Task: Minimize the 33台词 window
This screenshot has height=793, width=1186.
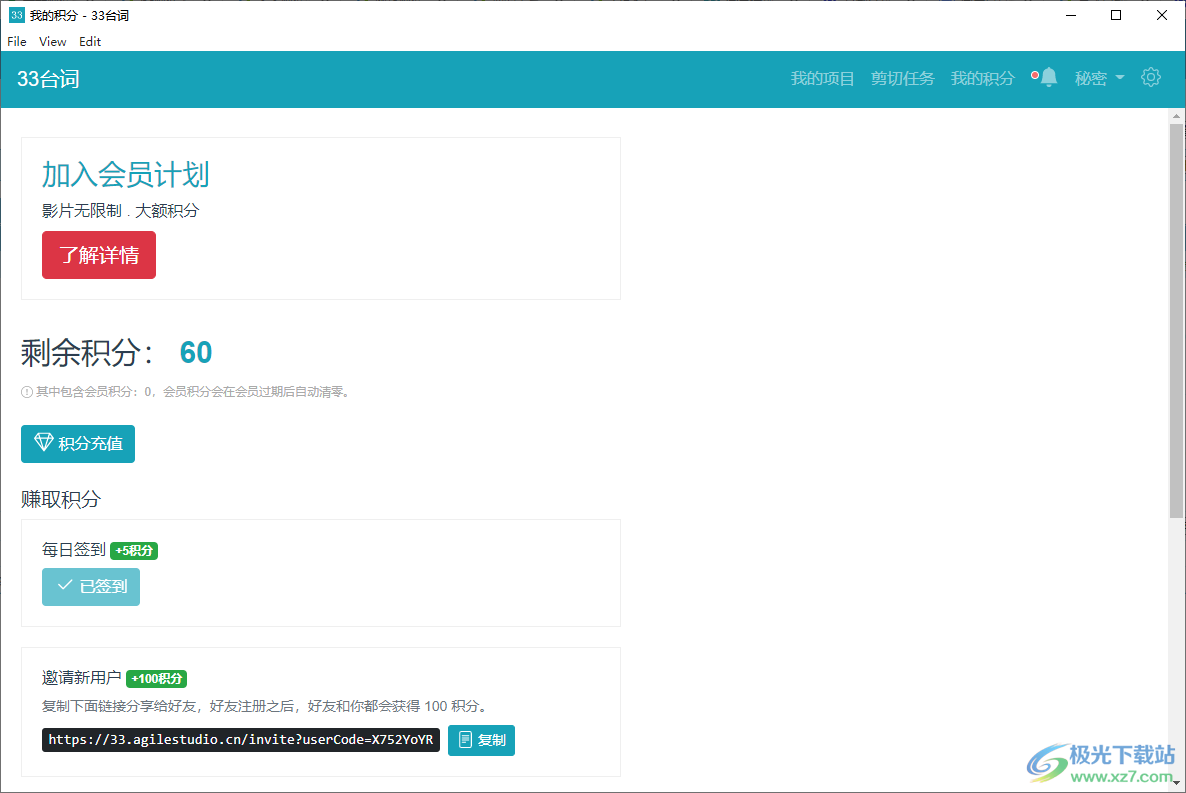Action: click(x=1071, y=15)
